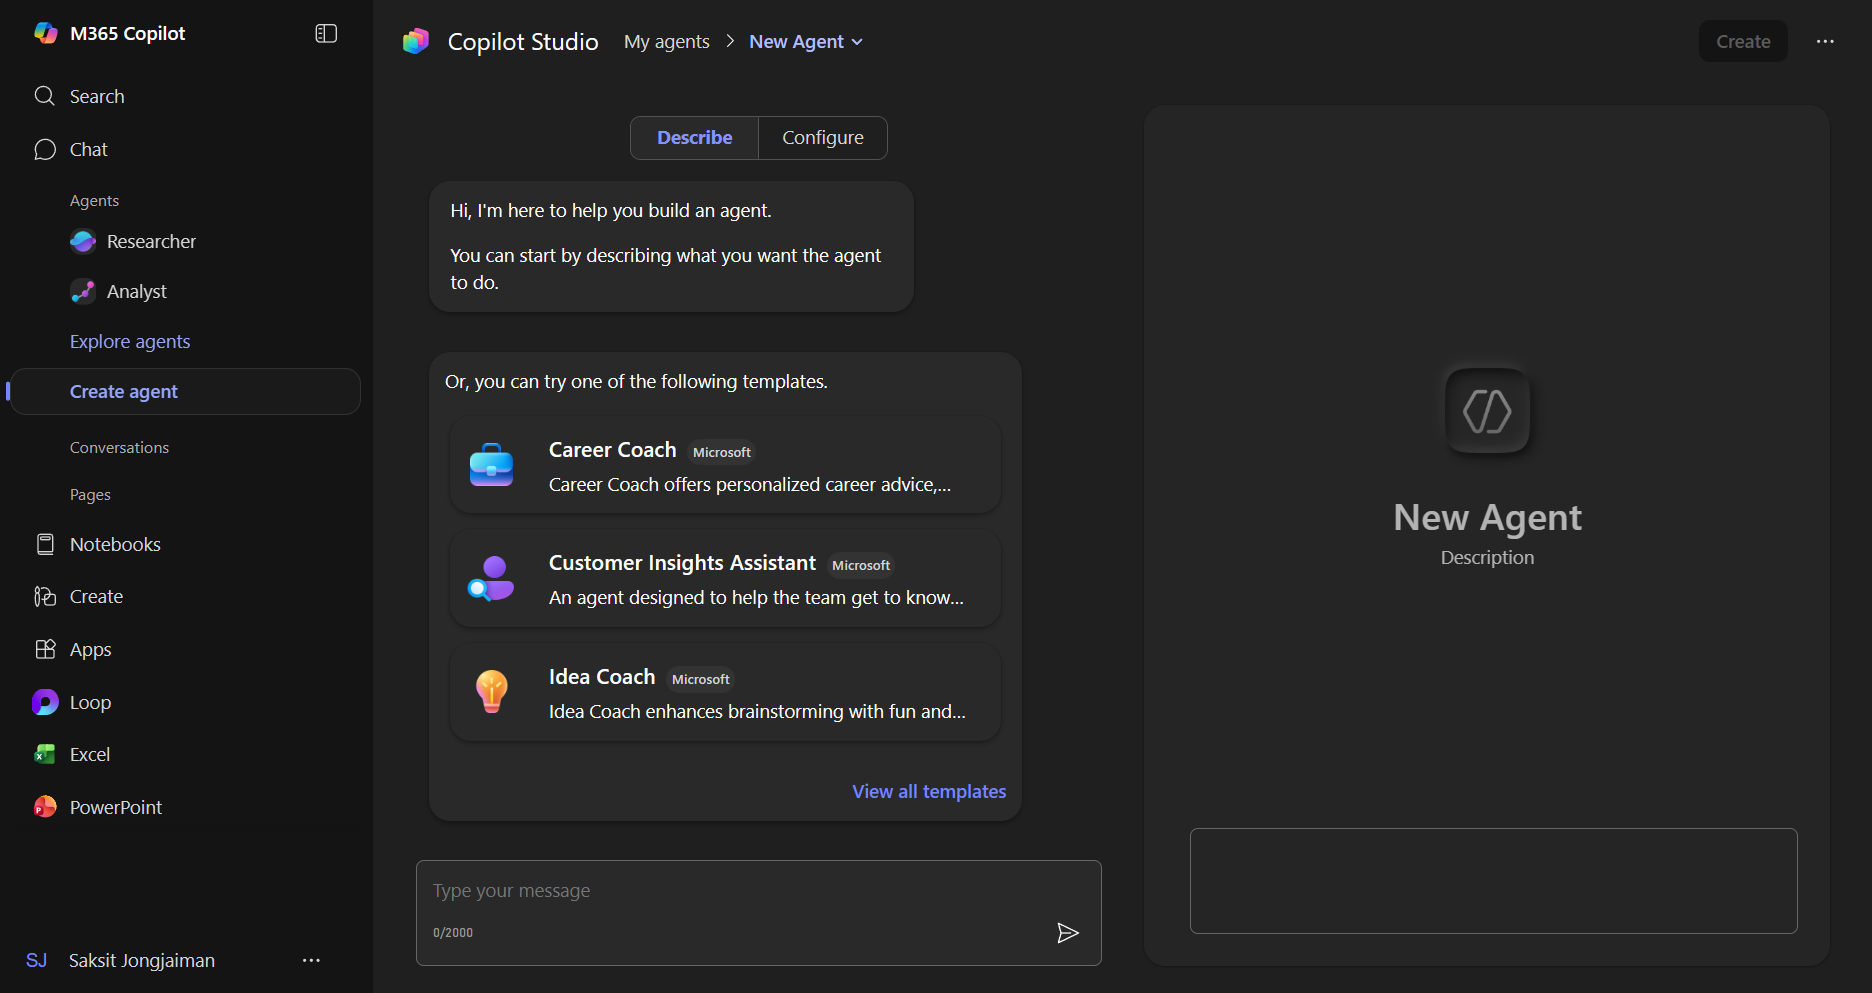Select the Idea Coach template card
Viewport: 1872px width, 993px height.
[x=724, y=692]
